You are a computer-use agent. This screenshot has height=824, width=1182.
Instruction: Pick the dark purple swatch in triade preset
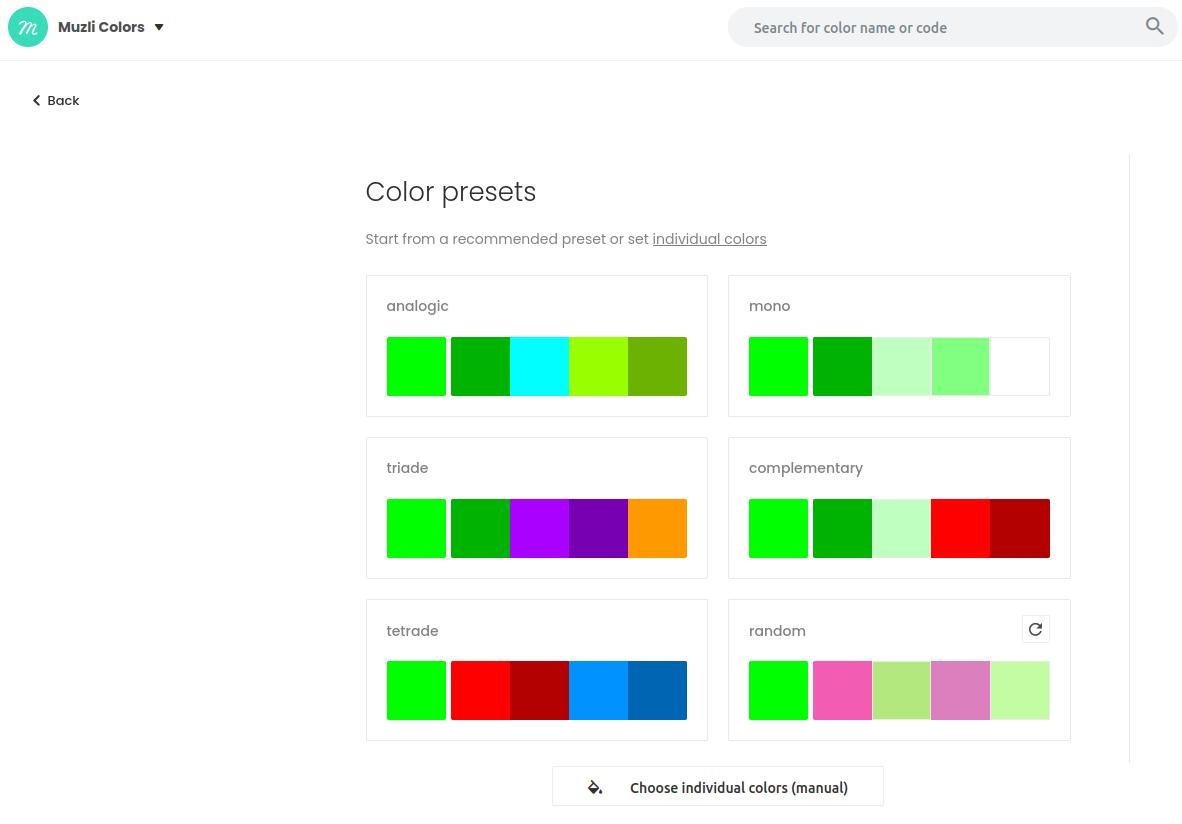click(x=599, y=528)
